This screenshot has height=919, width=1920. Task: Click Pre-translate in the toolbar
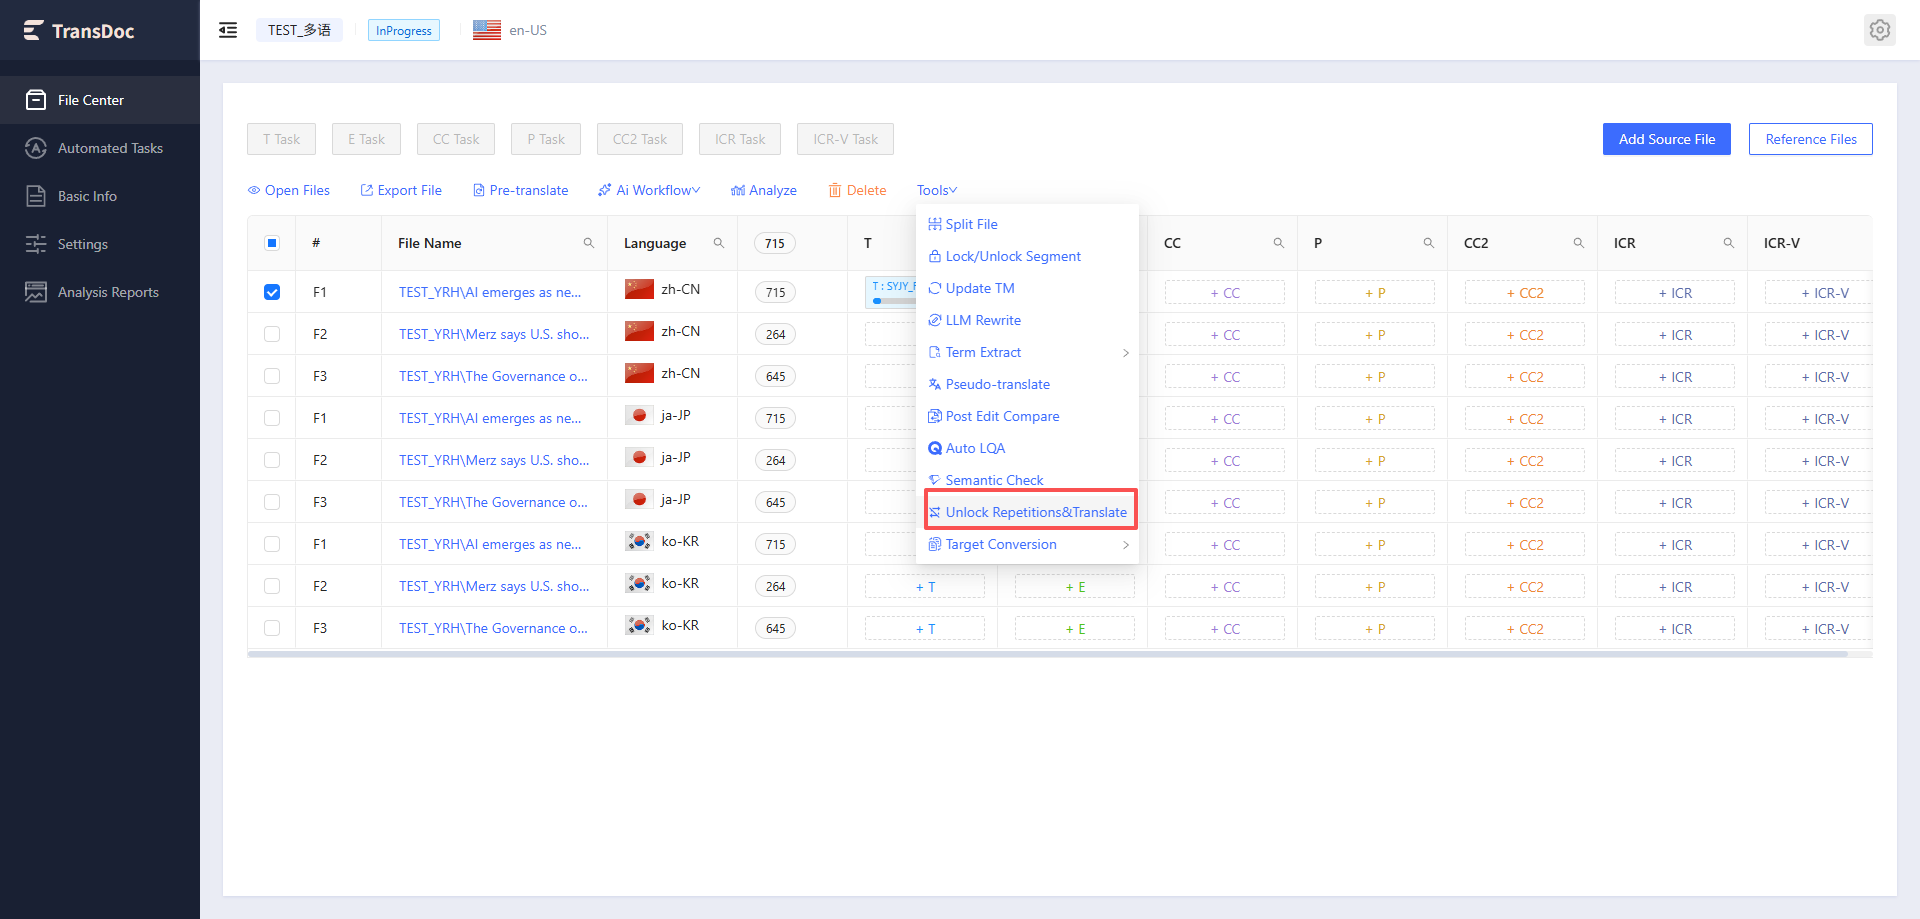[520, 190]
